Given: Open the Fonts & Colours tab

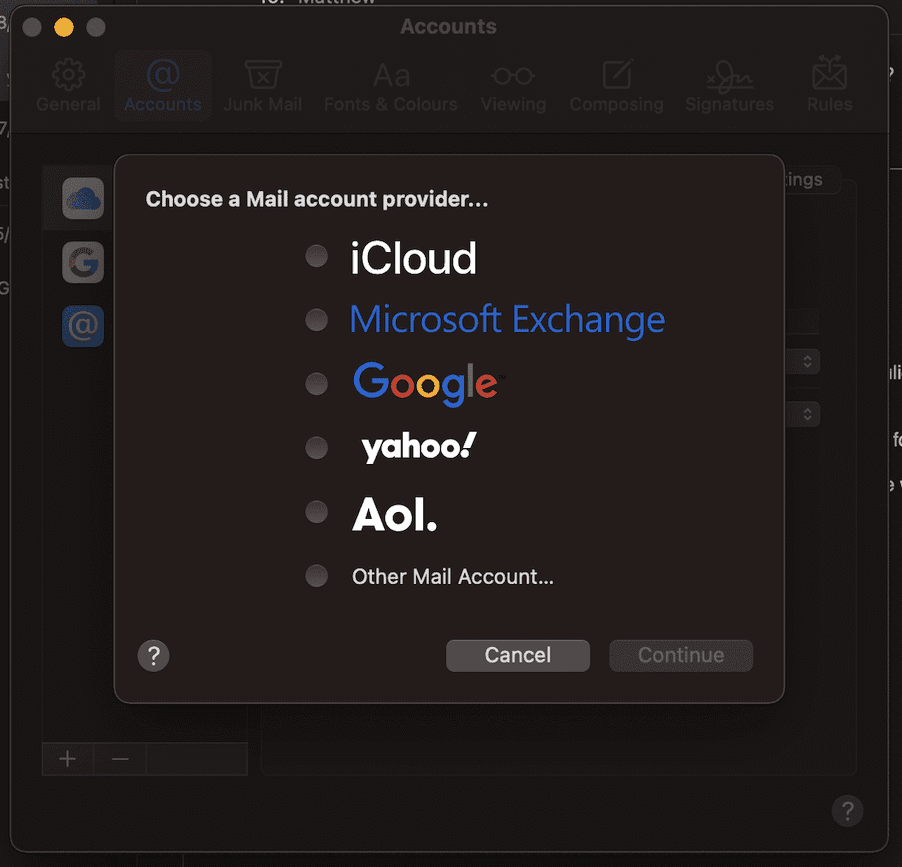Looking at the screenshot, I should click(391, 86).
